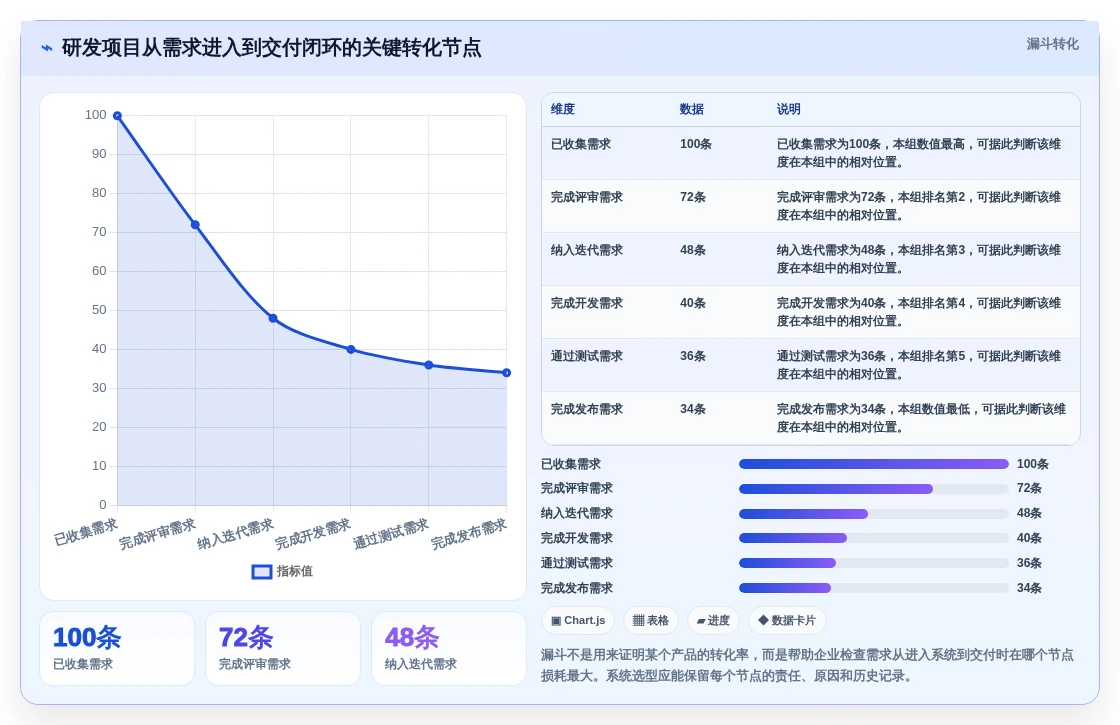The width and height of the screenshot is (1120, 725).
Task: Click the 表格 chip
Action: pos(651,620)
